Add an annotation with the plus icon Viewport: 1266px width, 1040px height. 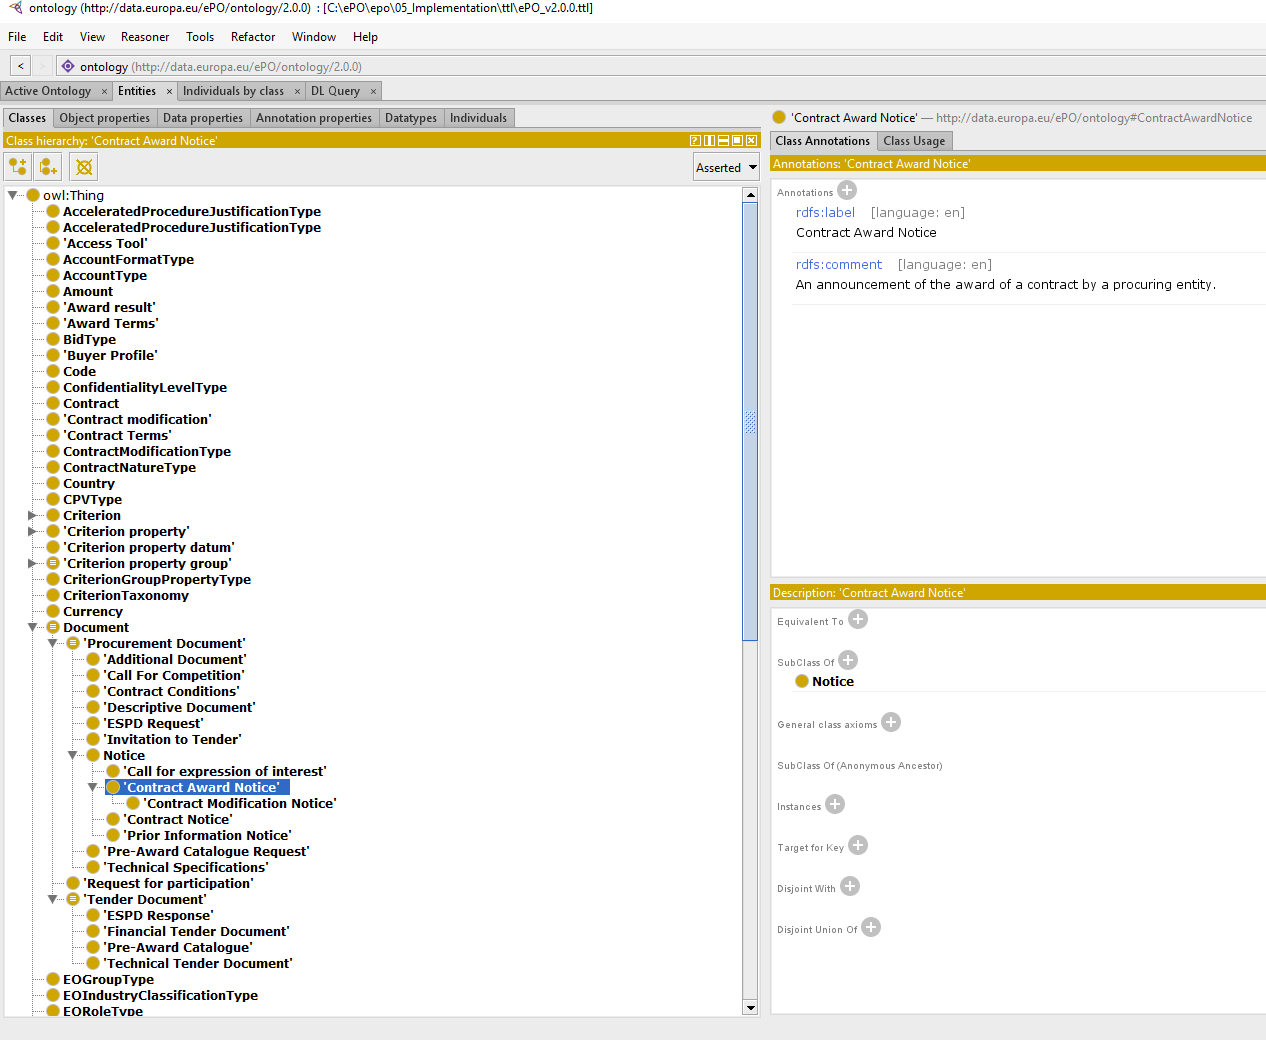click(x=847, y=190)
